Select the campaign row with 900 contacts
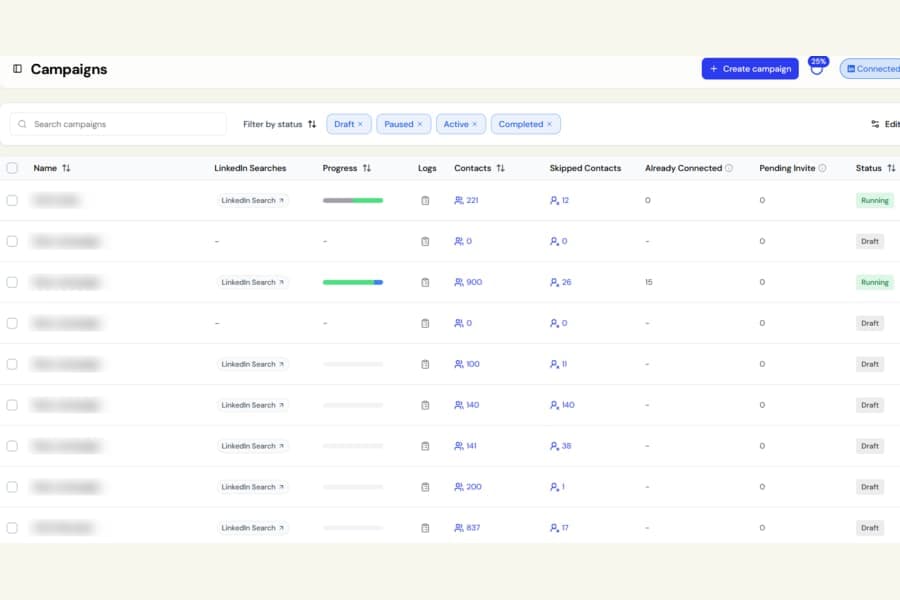This screenshot has height=600, width=900. pos(12,282)
